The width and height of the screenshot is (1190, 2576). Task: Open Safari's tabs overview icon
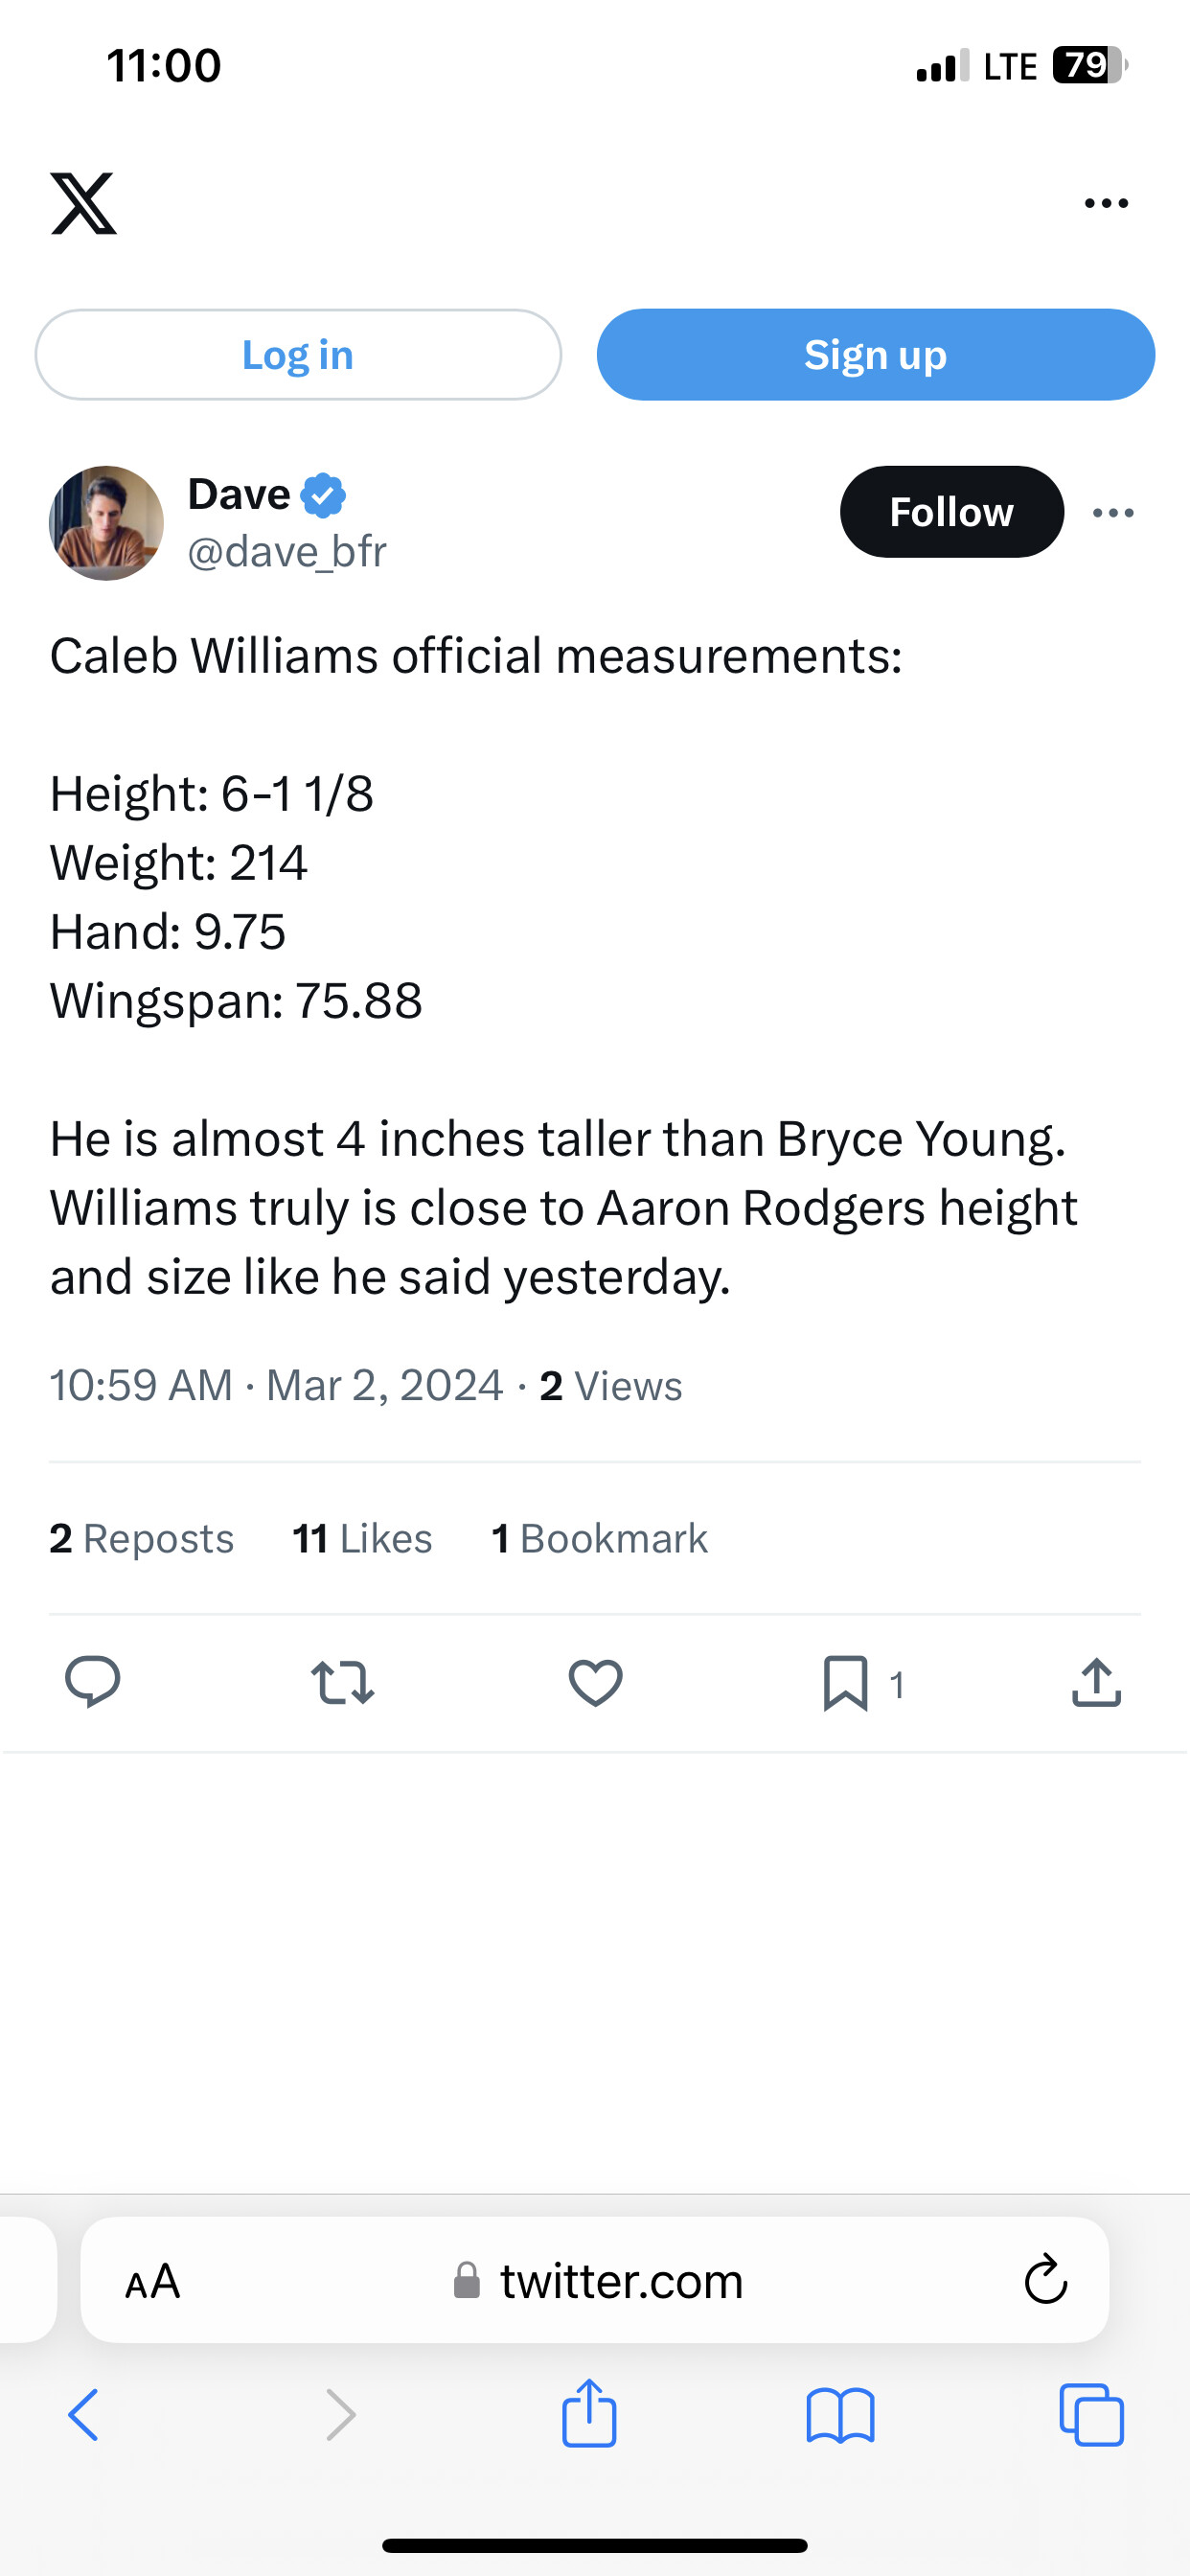coord(1091,2415)
